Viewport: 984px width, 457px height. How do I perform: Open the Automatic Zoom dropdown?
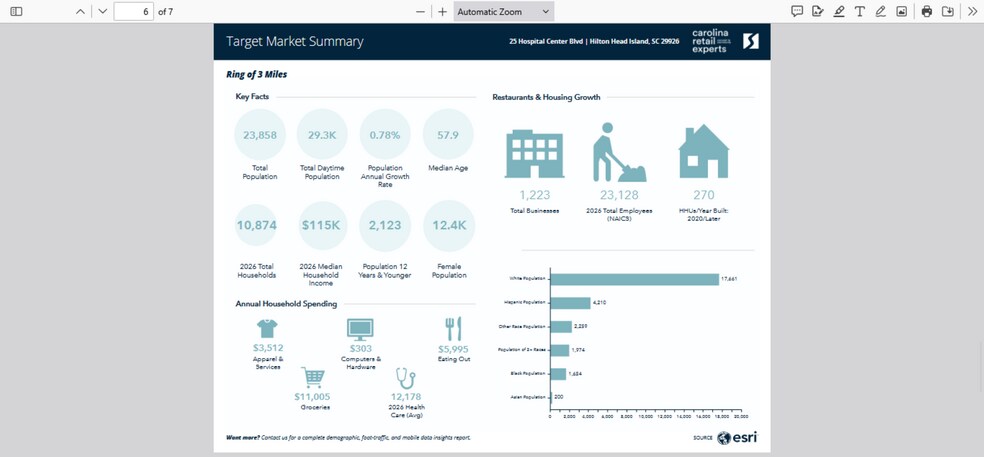(504, 11)
